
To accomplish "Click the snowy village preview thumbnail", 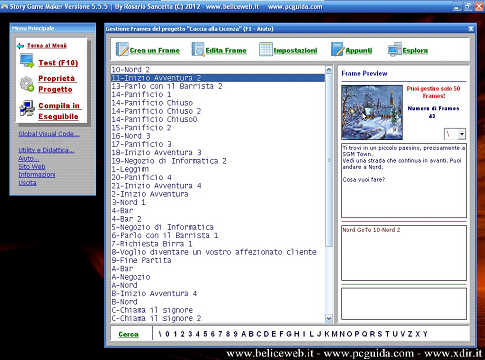I will click(372, 112).
